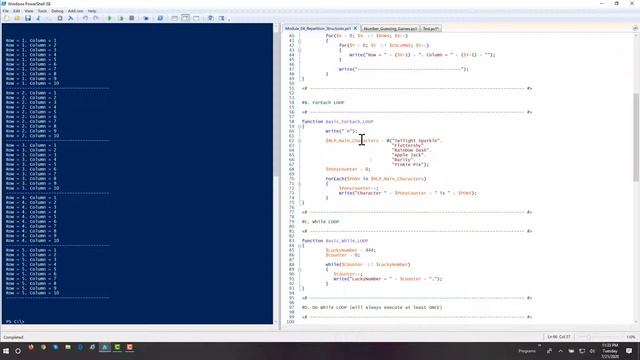The width and height of the screenshot is (640, 360).
Task: Click the Cut scissors toolbar icon
Action: pyautogui.click(x=39, y=18)
